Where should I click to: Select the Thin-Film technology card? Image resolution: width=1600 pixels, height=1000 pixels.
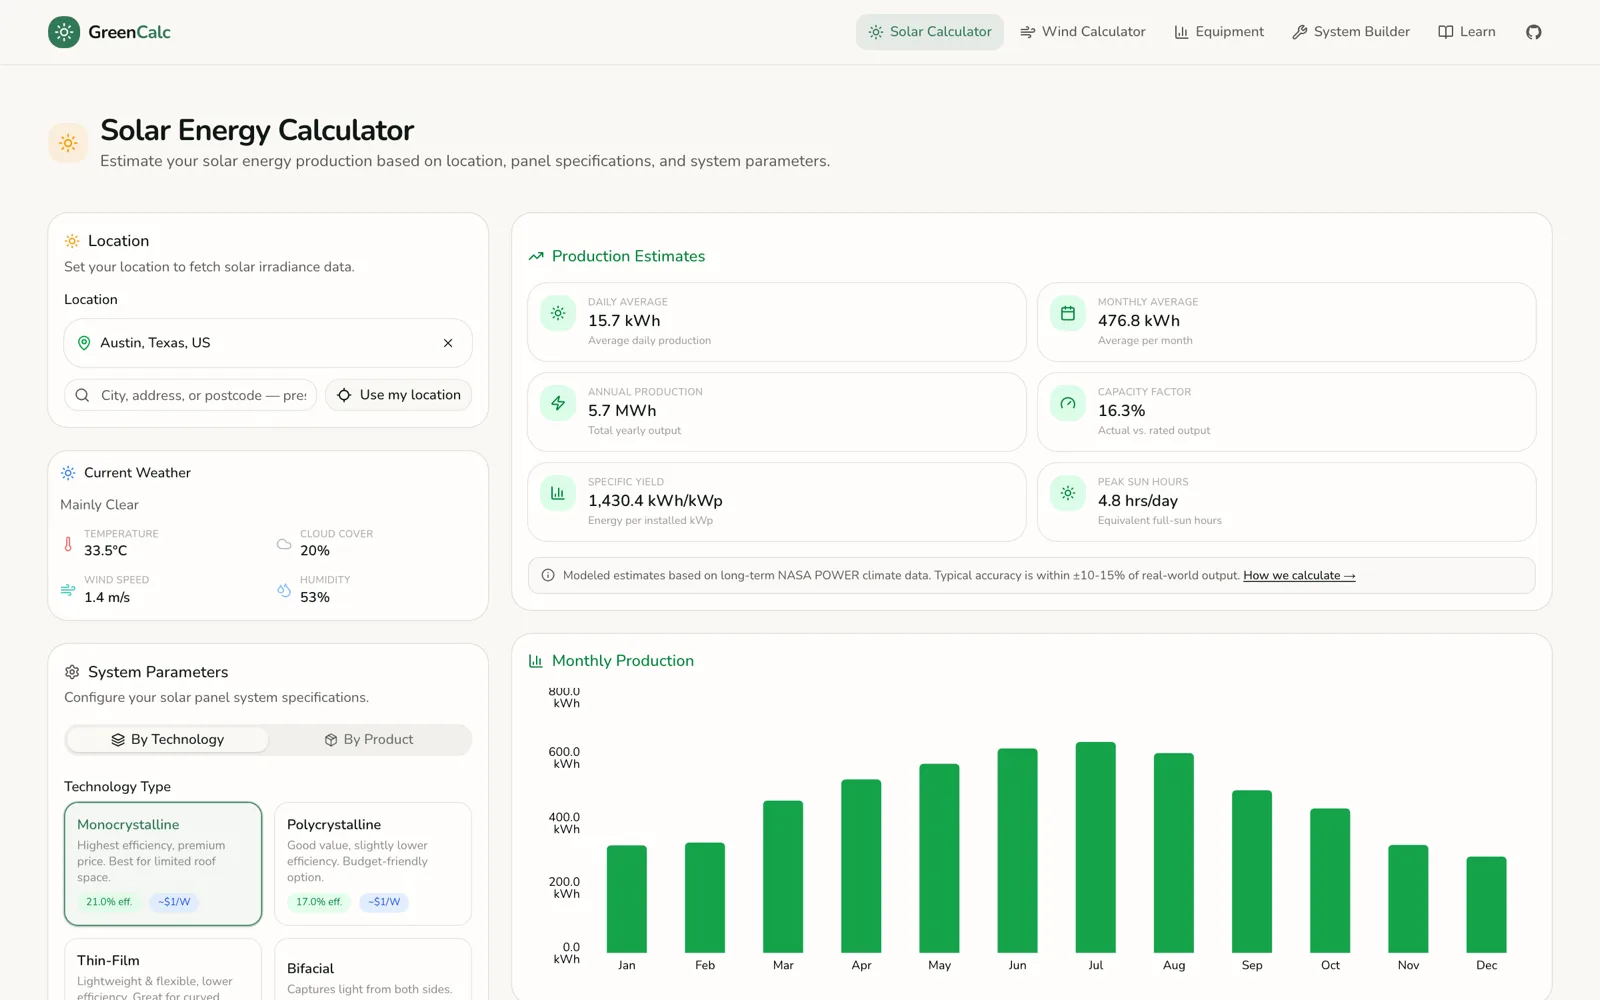163,970
